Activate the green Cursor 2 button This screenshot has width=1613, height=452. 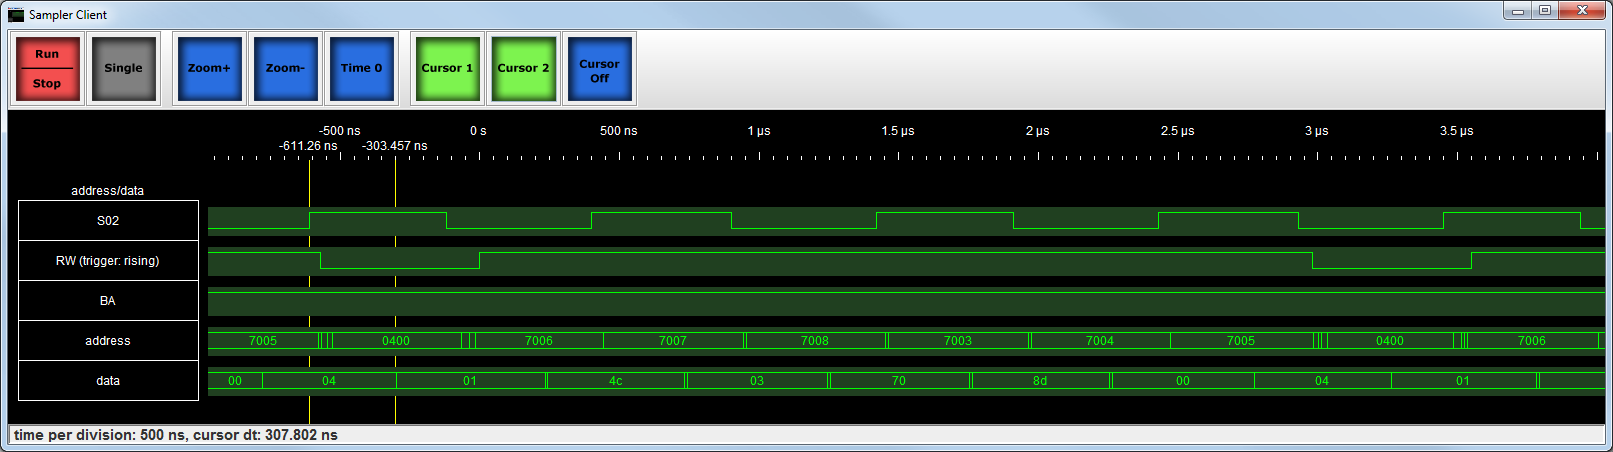click(x=523, y=69)
